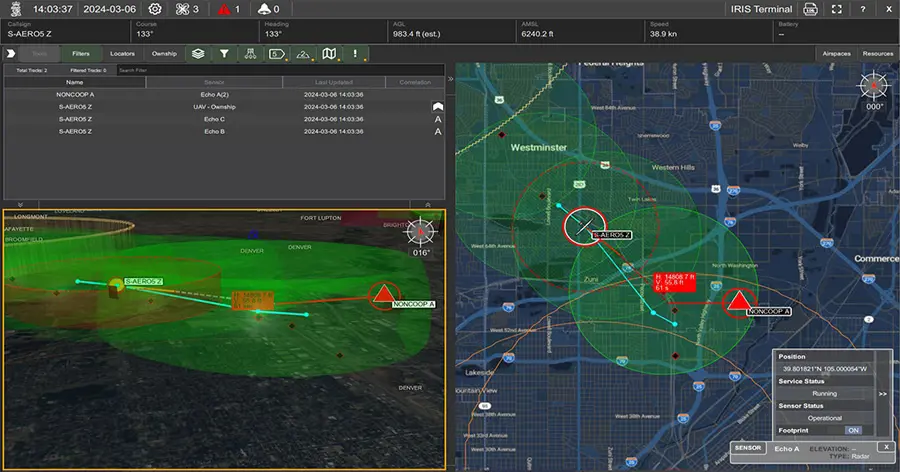
Task: Click the Sensor Status Operational value
Action: coord(824,418)
